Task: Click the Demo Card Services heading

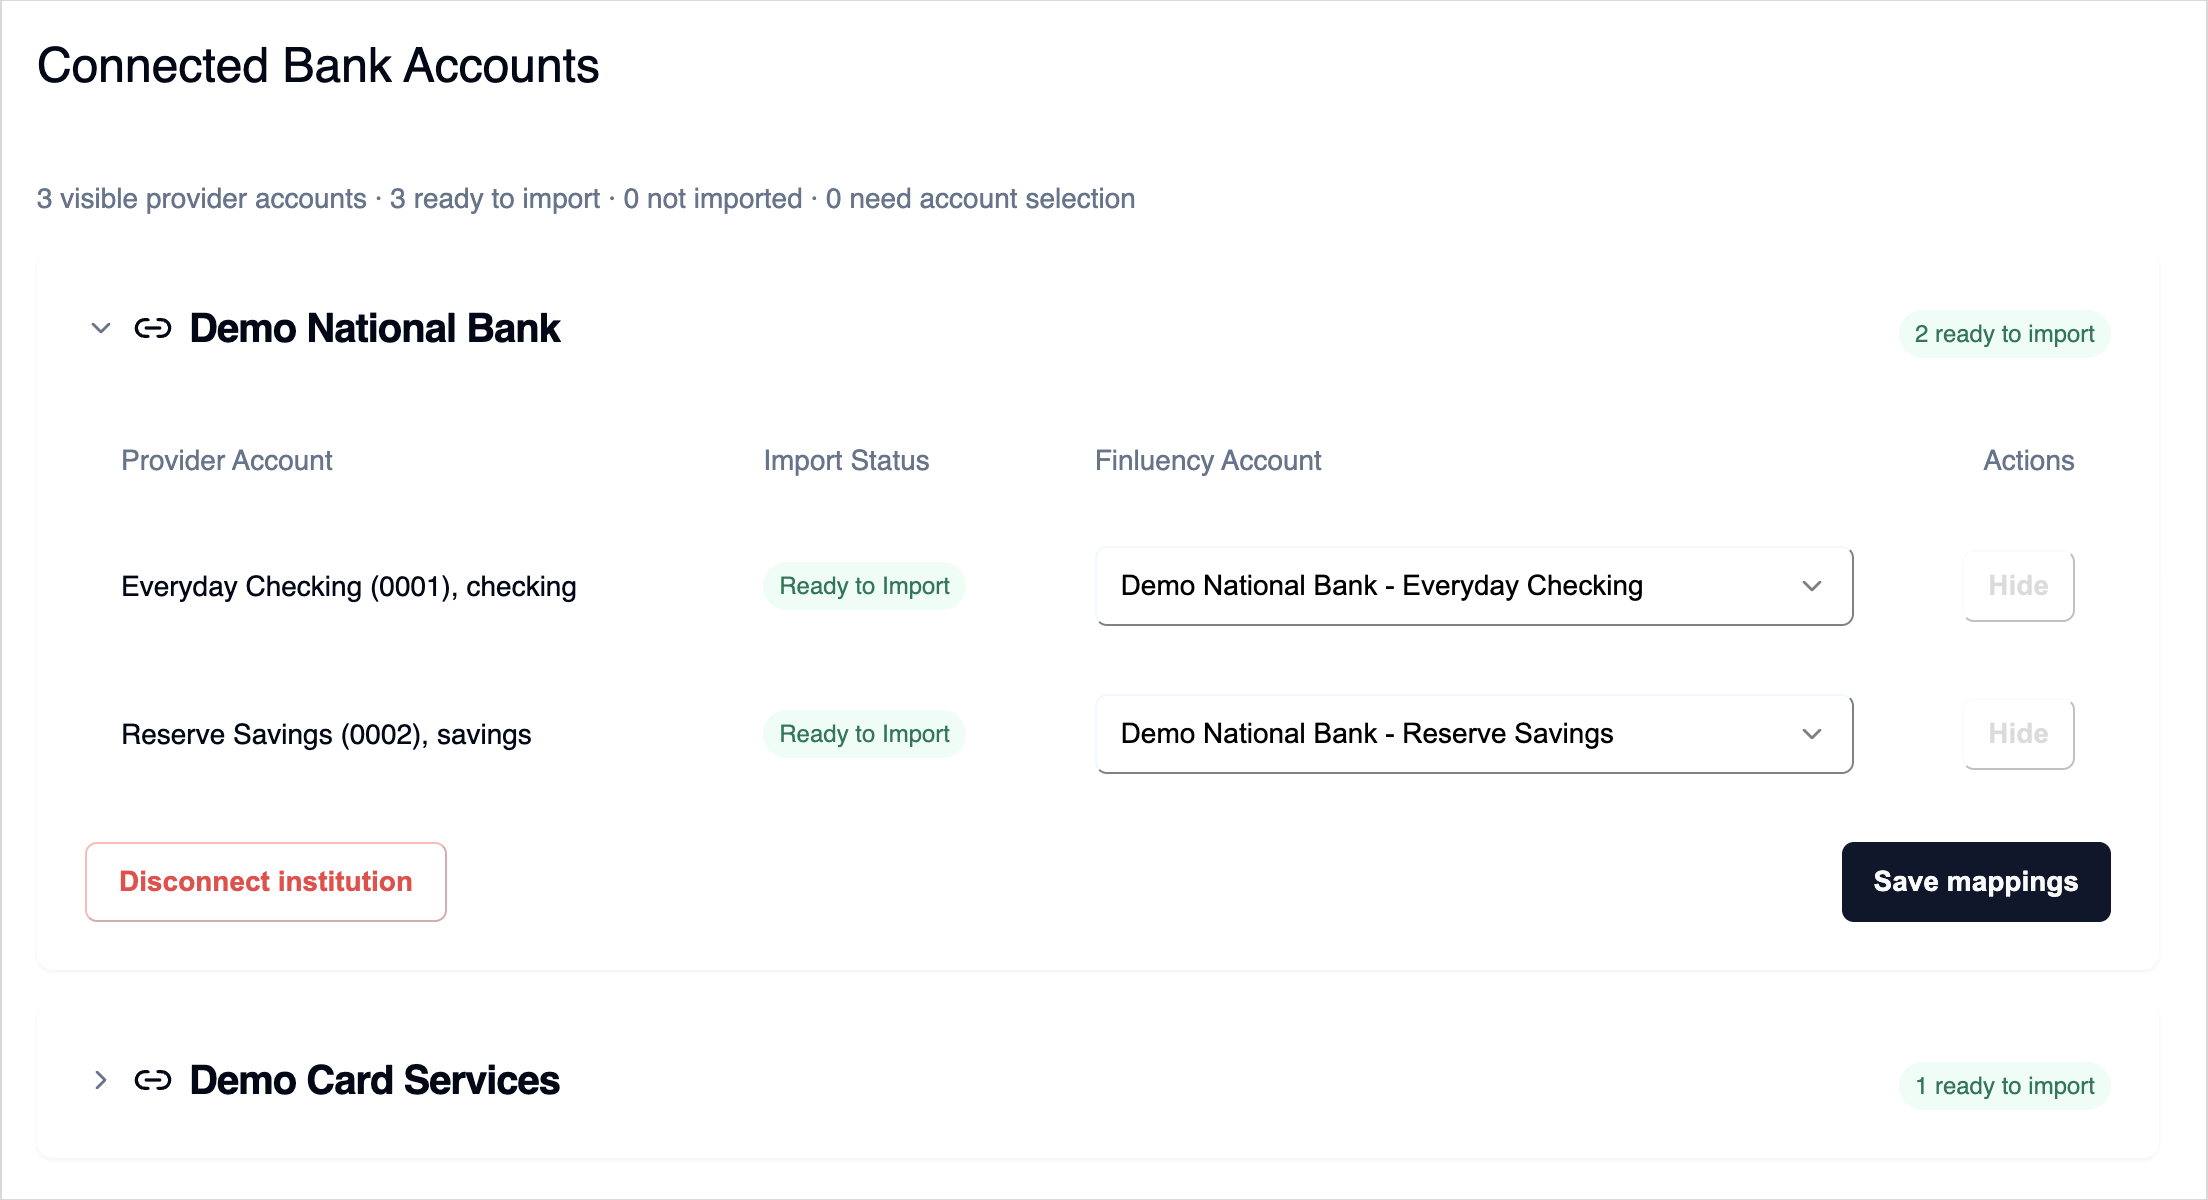Action: pyautogui.click(x=375, y=1080)
